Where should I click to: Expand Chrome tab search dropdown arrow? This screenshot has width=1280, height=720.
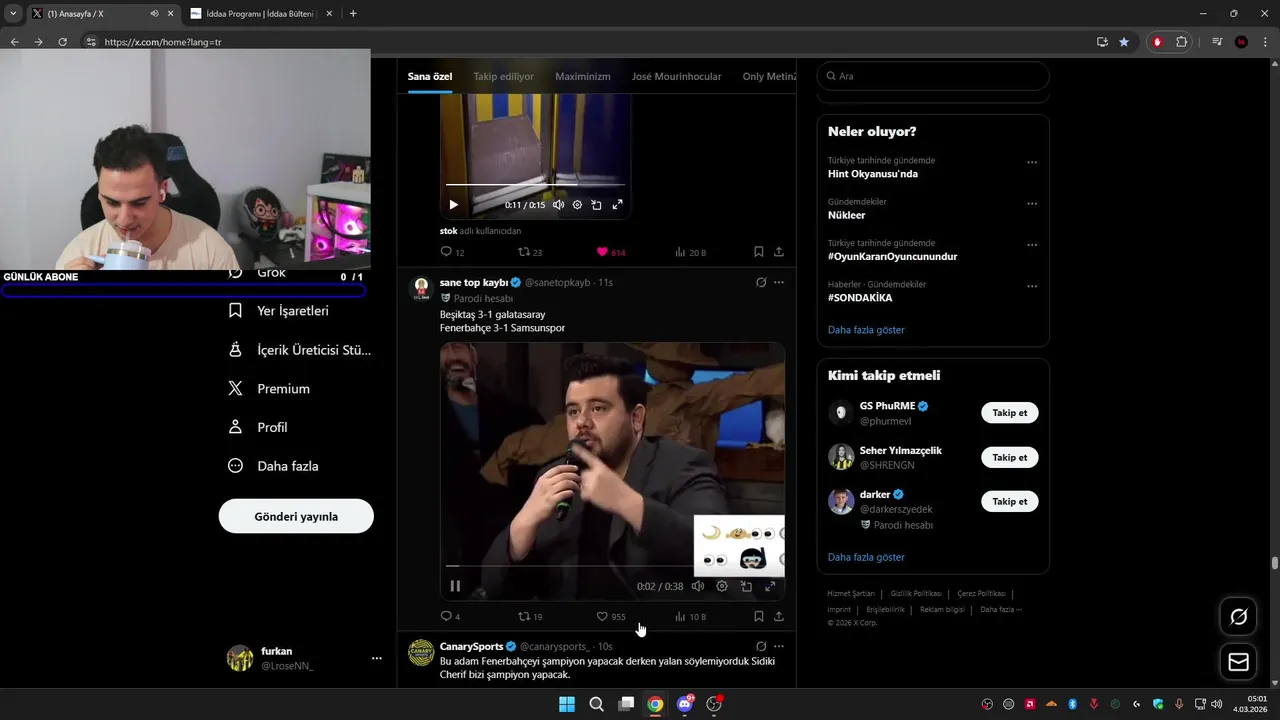coord(13,13)
